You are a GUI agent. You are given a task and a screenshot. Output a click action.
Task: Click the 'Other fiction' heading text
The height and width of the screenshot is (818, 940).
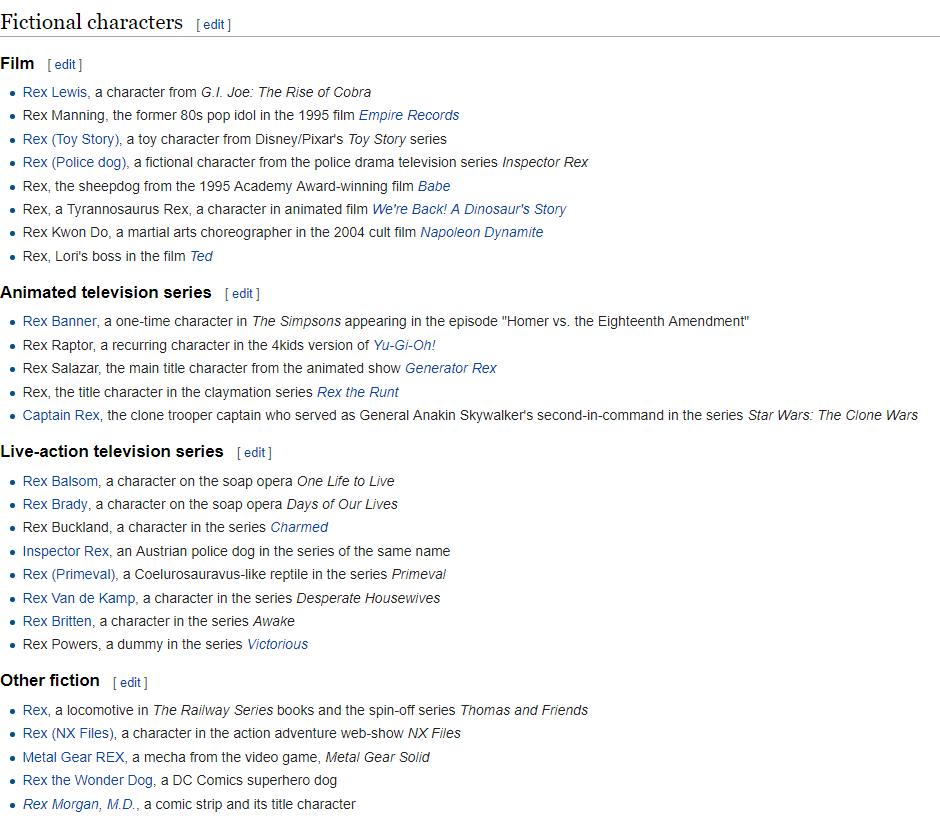[50, 681]
